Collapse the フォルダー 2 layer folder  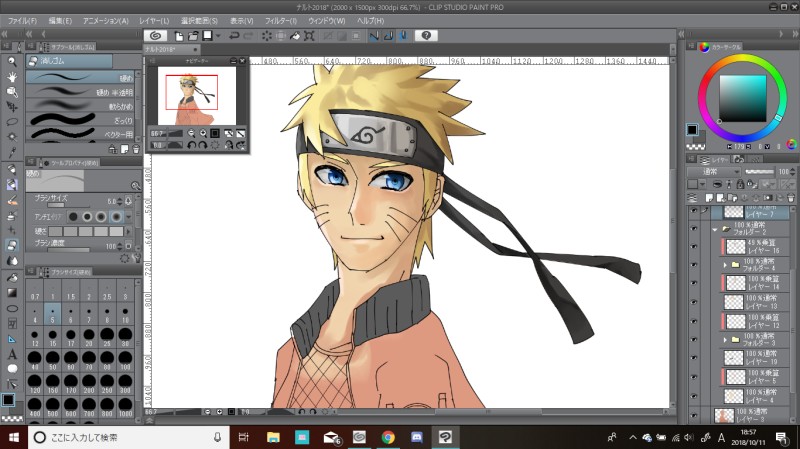pos(715,230)
